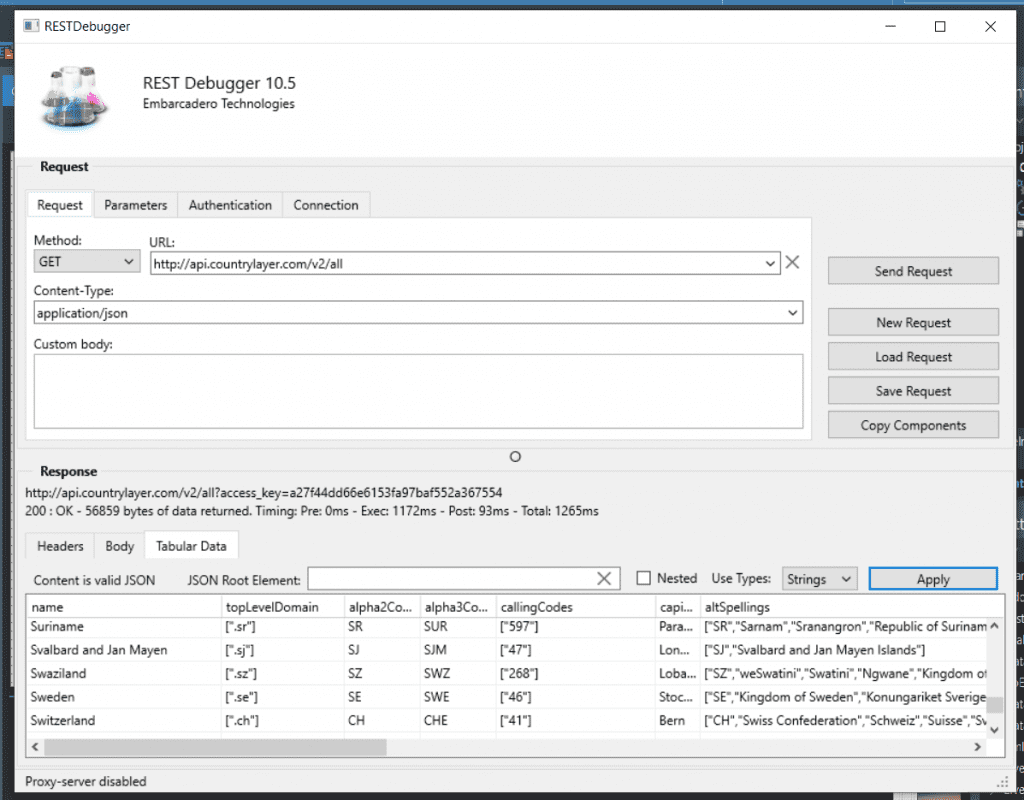Open the Content-Type combo box
This screenshot has height=800, width=1024.
(418, 313)
